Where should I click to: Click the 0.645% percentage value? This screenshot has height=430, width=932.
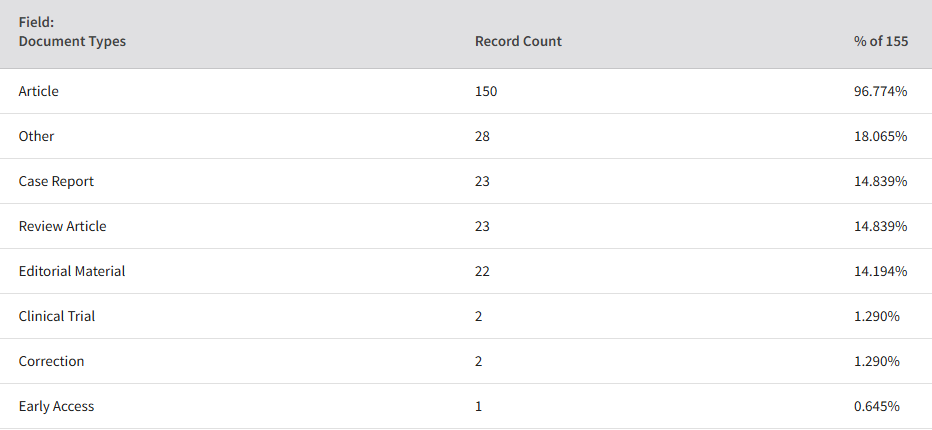click(877, 406)
